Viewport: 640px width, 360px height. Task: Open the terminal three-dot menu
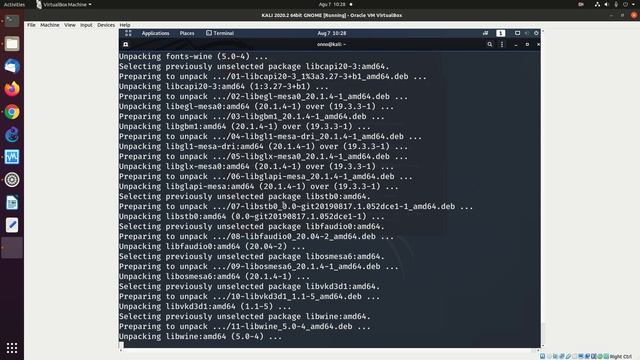click(502, 44)
